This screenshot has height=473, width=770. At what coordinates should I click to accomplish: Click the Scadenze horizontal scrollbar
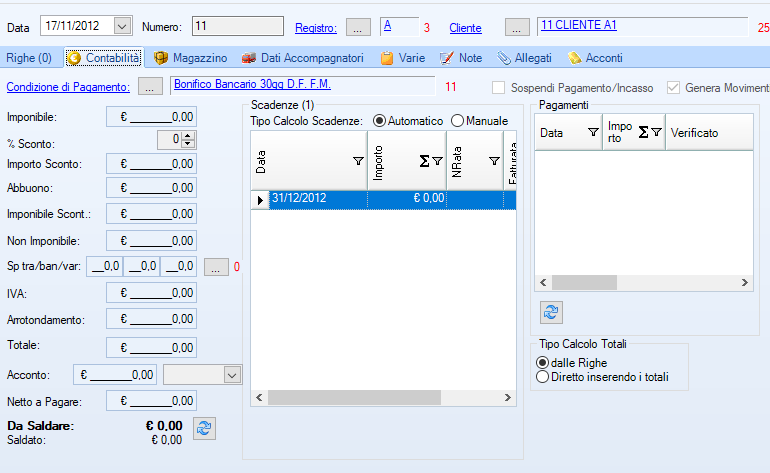click(382, 397)
